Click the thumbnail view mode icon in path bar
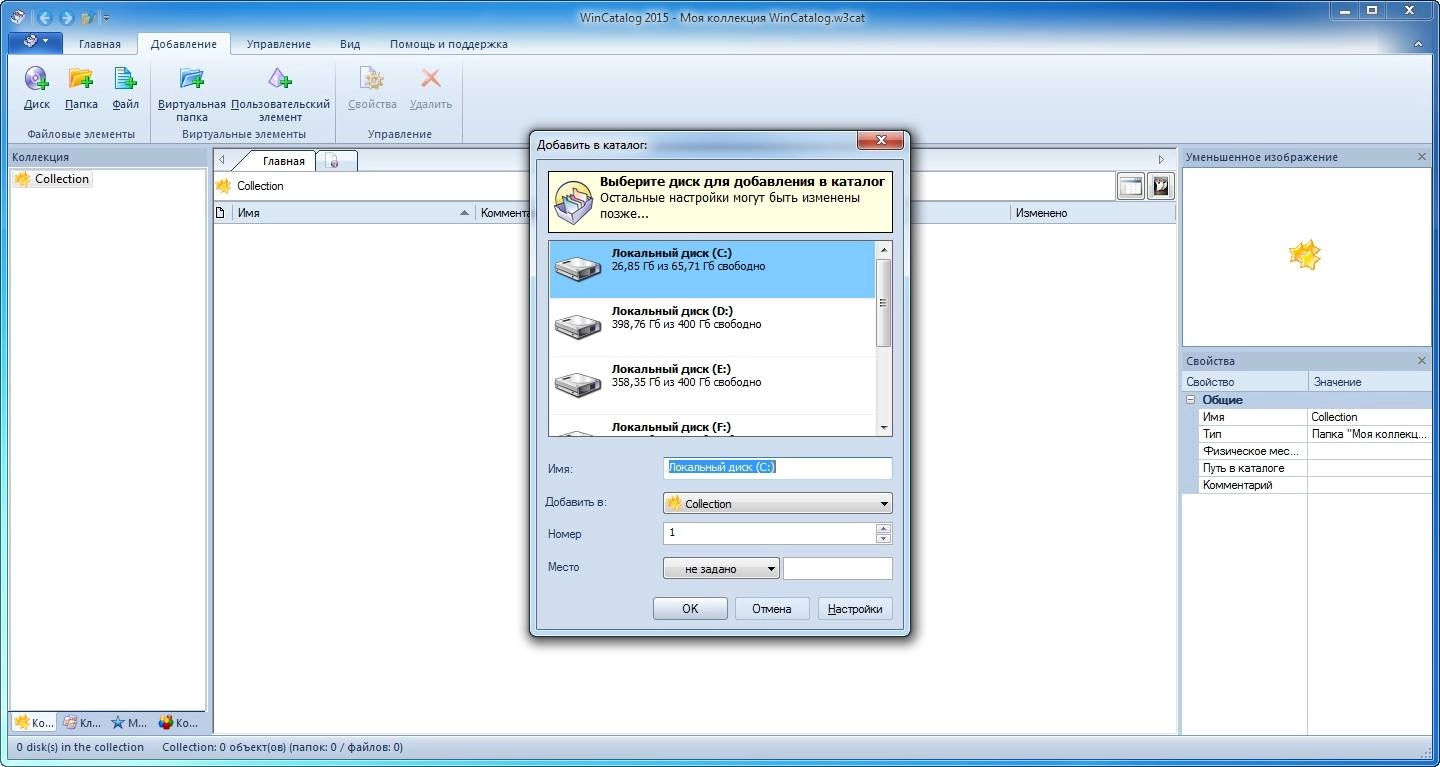 click(1160, 186)
